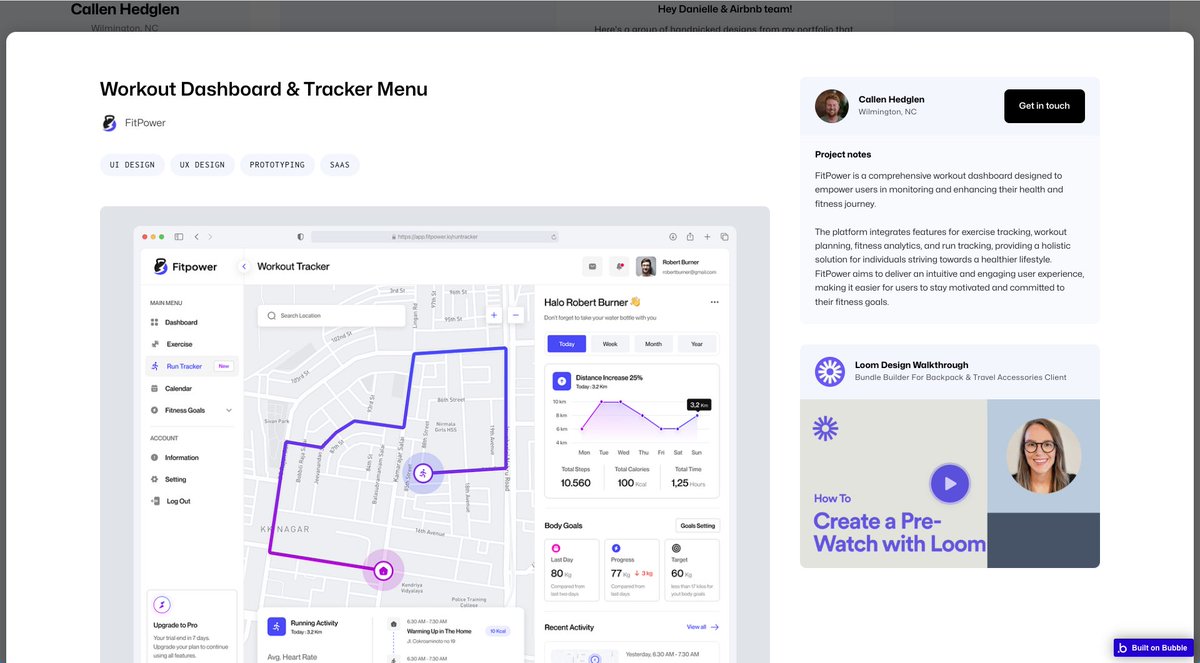The width and height of the screenshot is (1200, 663).
Task: Click the Upgrade to Pro lightning icon
Action: coord(162,605)
